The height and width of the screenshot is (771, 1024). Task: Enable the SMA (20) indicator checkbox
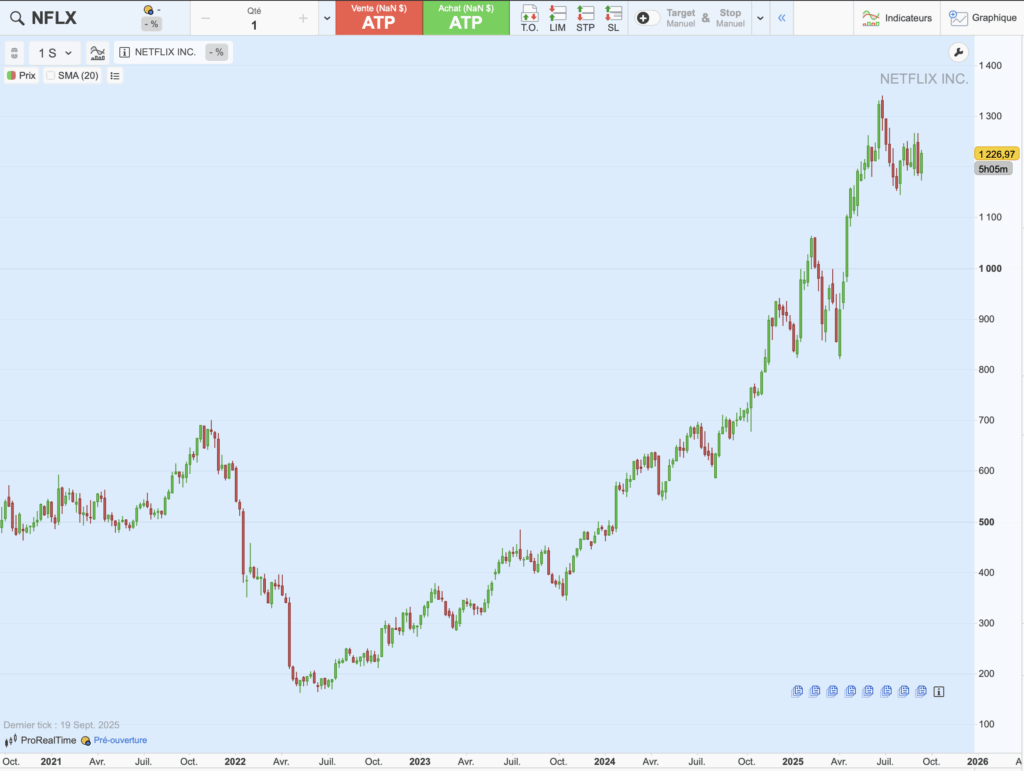[x=49, y=75]
